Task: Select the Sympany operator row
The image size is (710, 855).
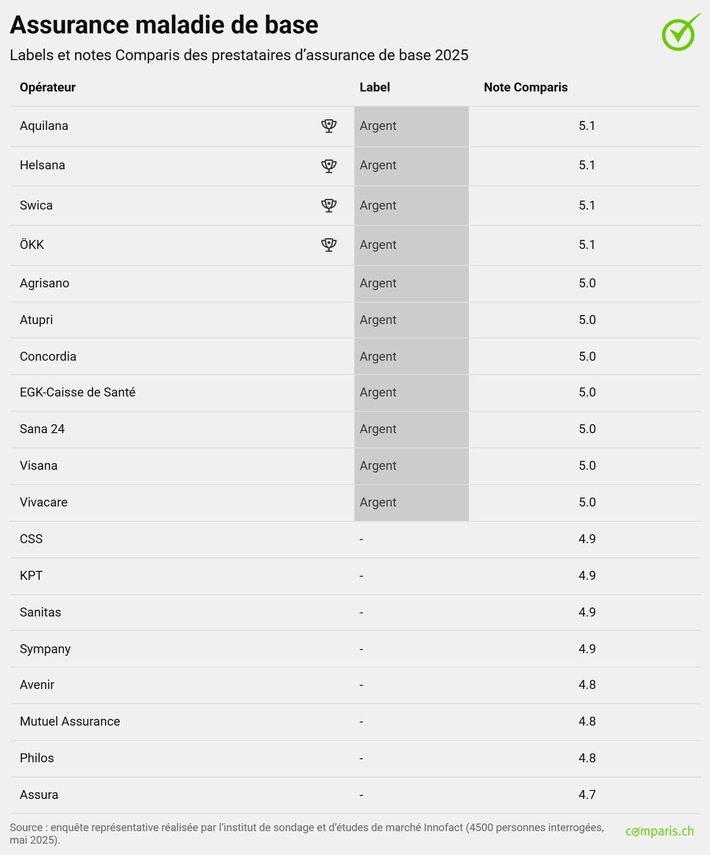Action: [x=45, y=648]
